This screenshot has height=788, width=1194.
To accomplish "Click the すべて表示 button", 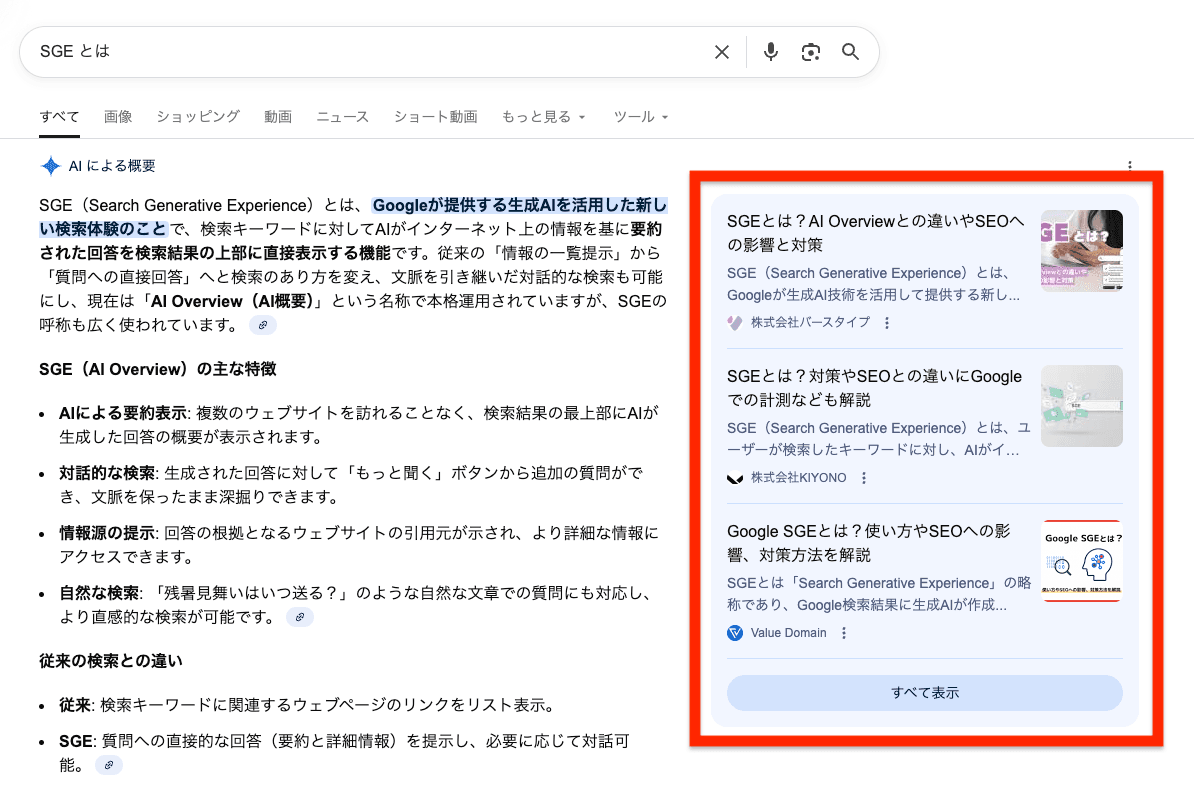I will pyautogui.click(x=924, y=692).
